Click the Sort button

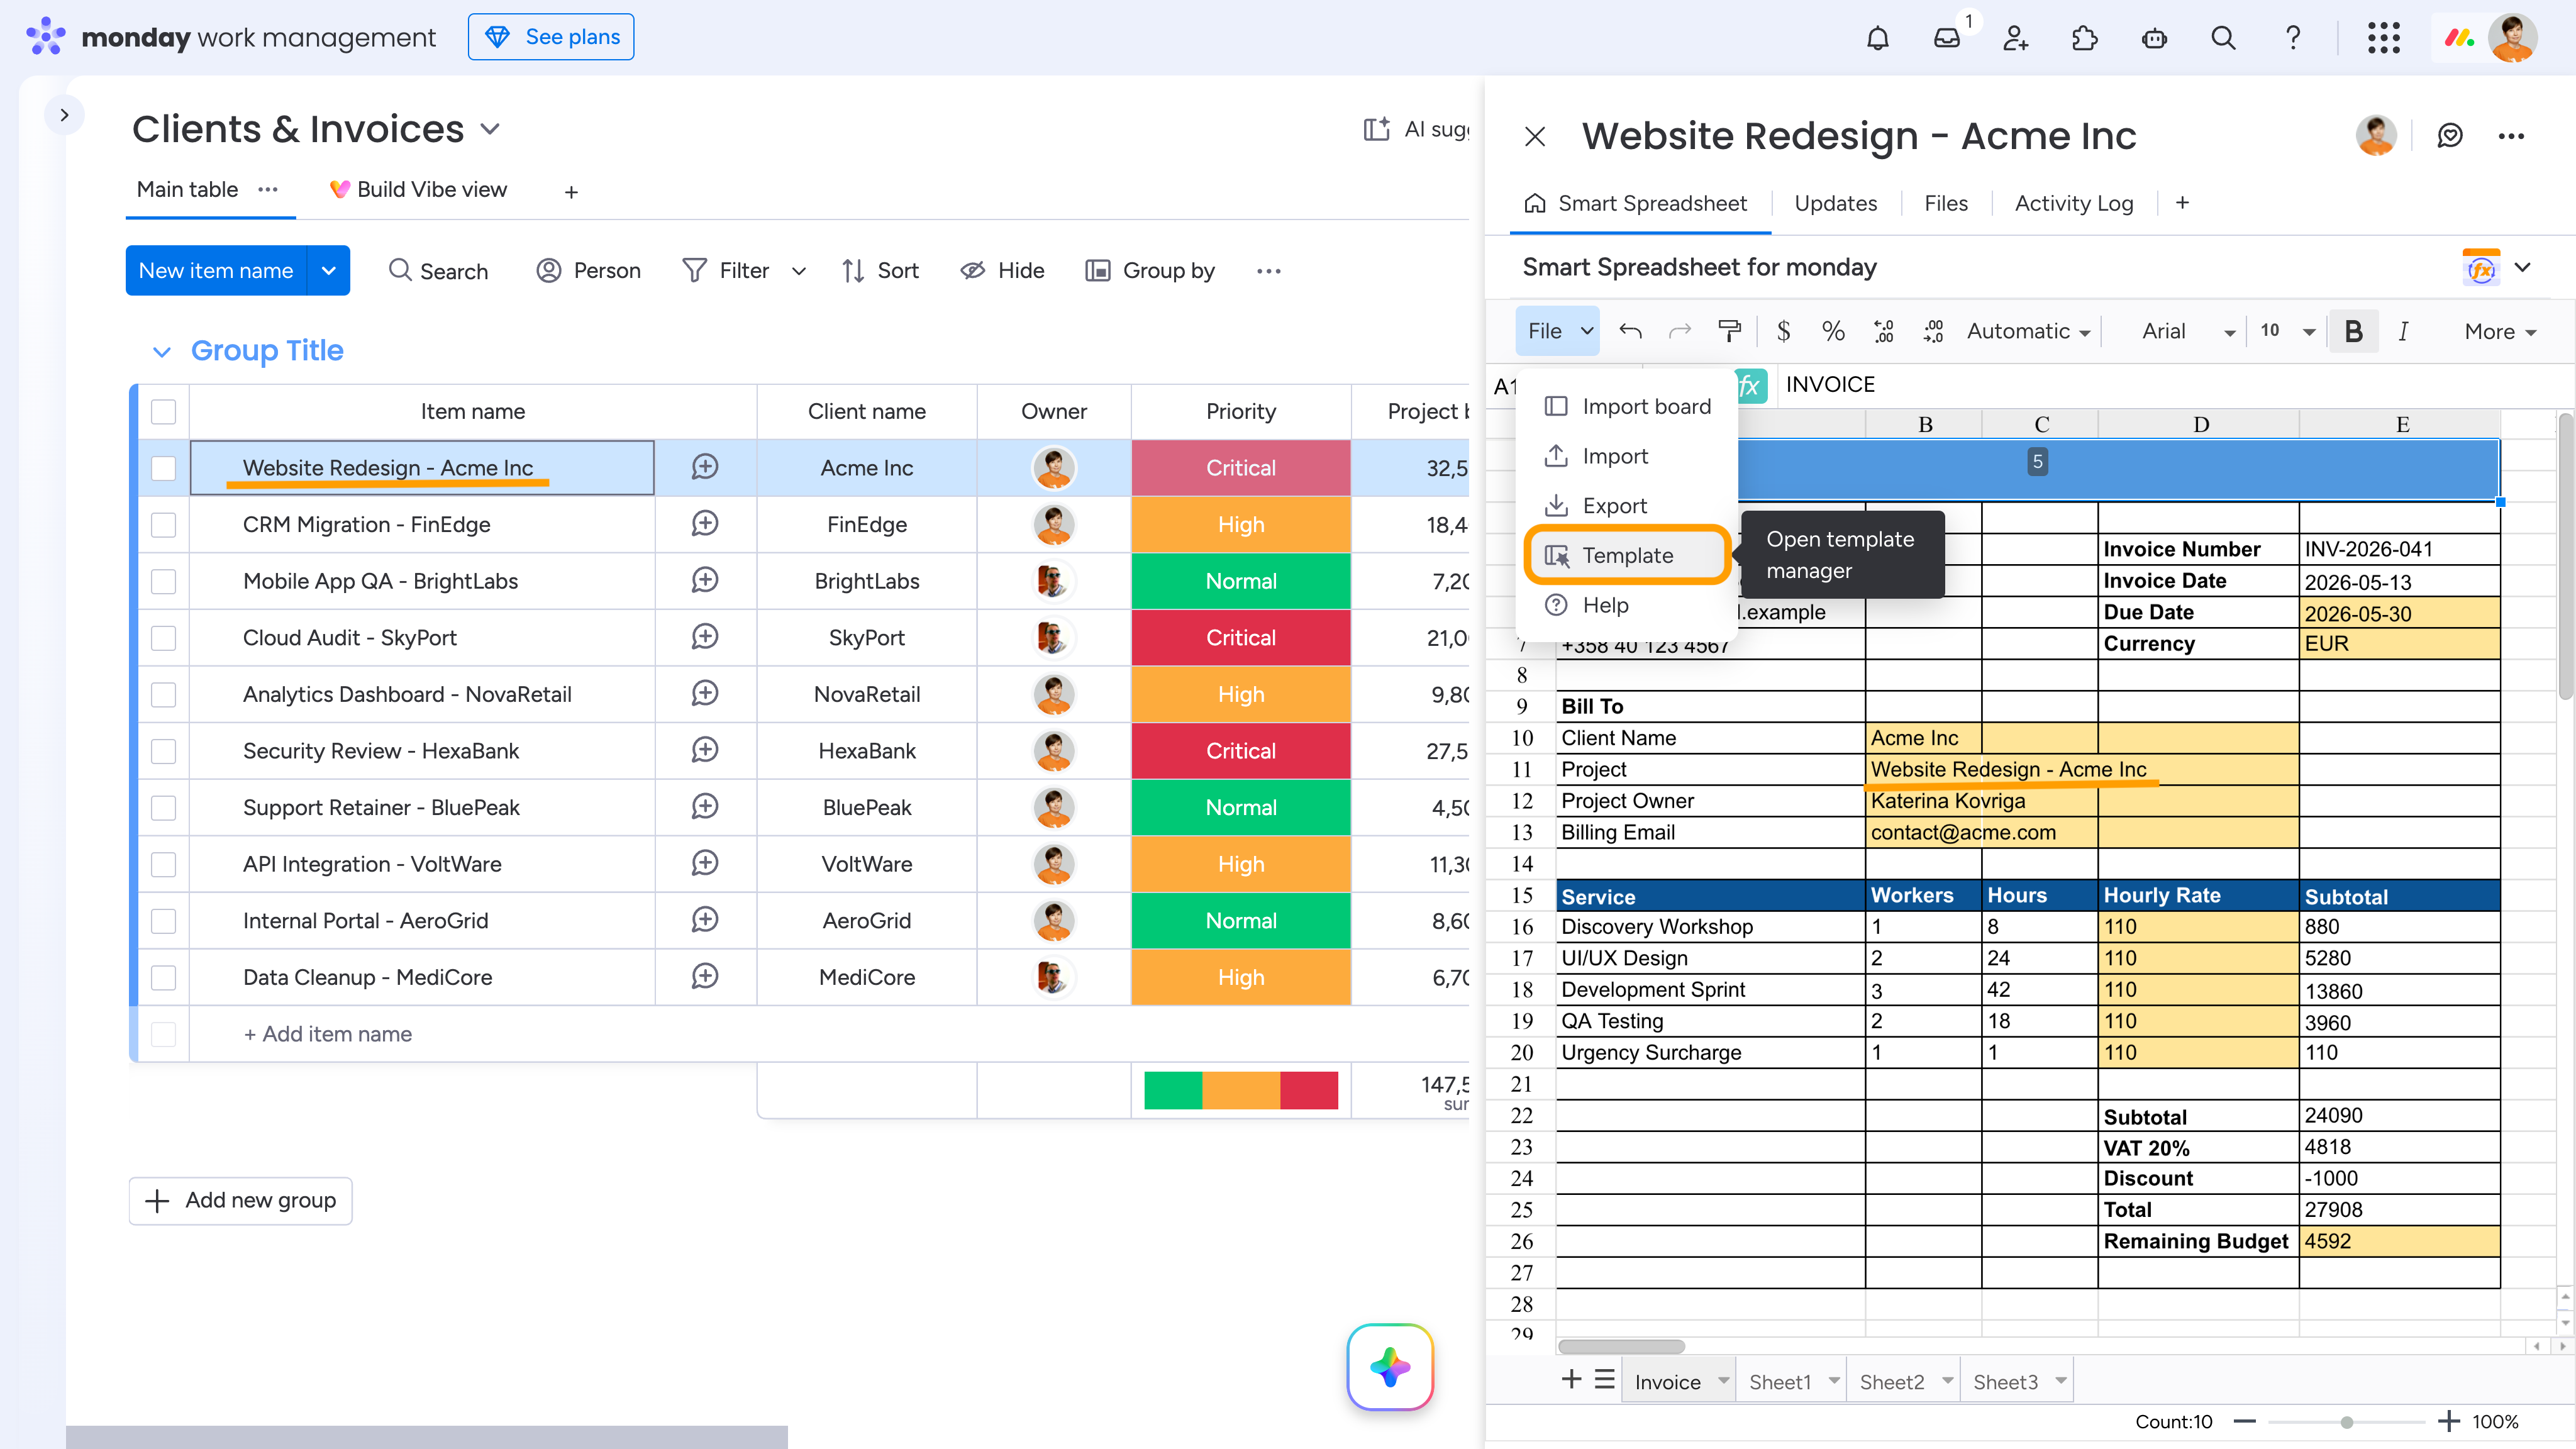point(880,271)
